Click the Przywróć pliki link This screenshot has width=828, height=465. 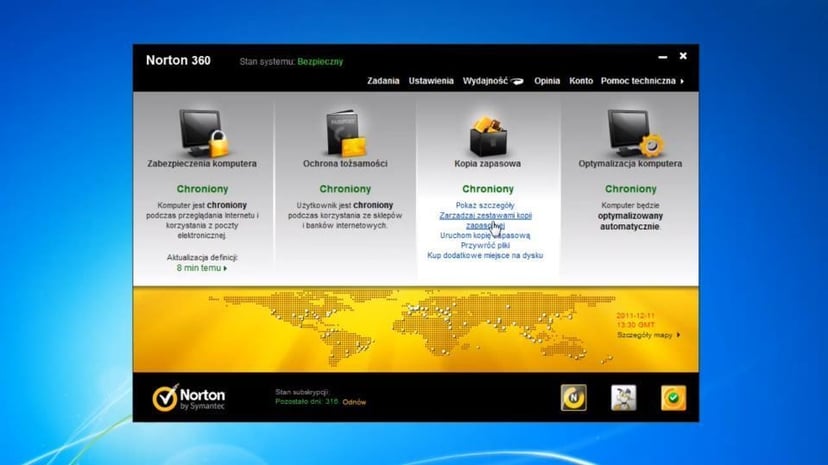[485, 246]
